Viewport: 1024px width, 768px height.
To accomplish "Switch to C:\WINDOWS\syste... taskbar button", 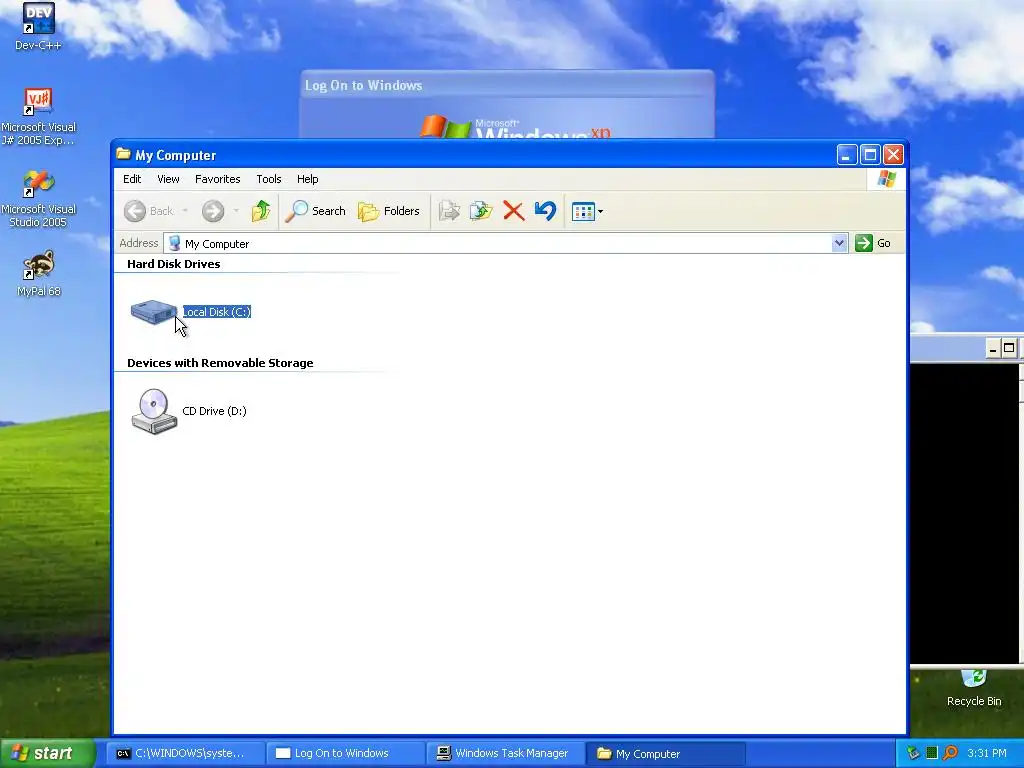I will click(x=185, y=754).
